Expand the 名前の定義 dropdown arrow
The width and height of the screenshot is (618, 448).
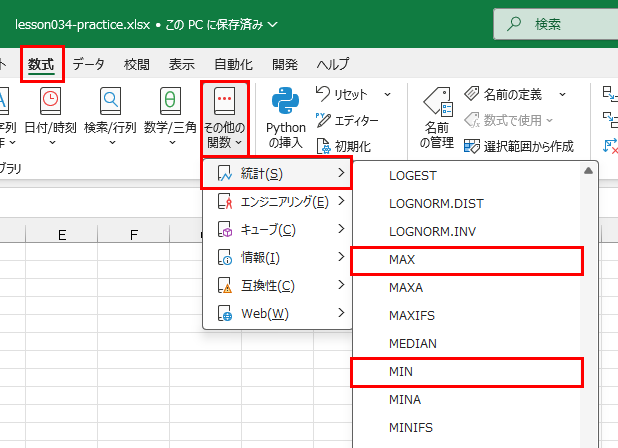[x=562, y=94]
